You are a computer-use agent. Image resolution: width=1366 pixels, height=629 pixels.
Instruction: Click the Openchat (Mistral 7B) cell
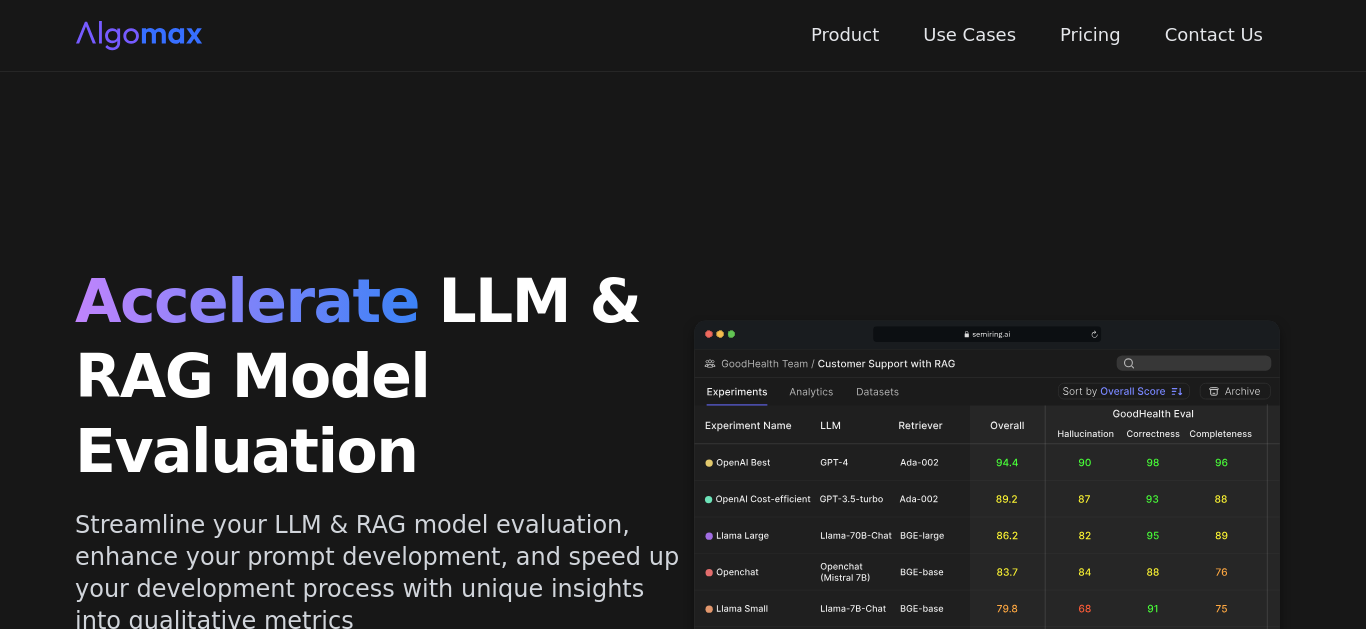point(845,572)
